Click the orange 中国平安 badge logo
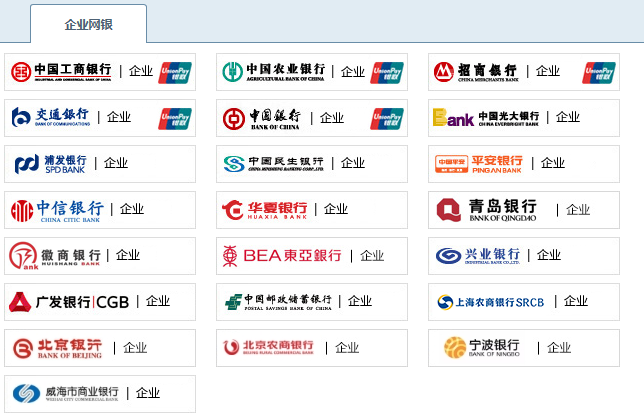644x418 pixels. pos(451,164)
